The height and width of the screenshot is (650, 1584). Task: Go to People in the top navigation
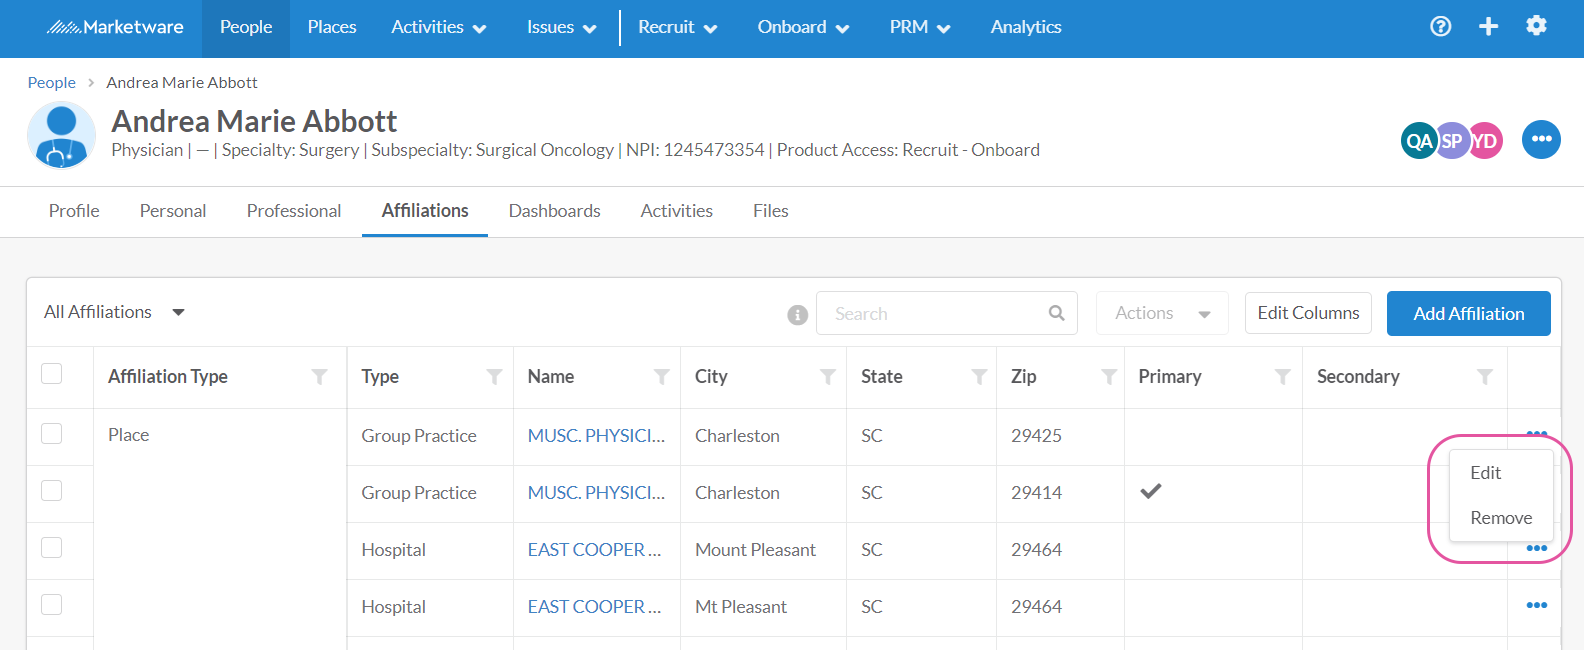[x=246, y=27]
